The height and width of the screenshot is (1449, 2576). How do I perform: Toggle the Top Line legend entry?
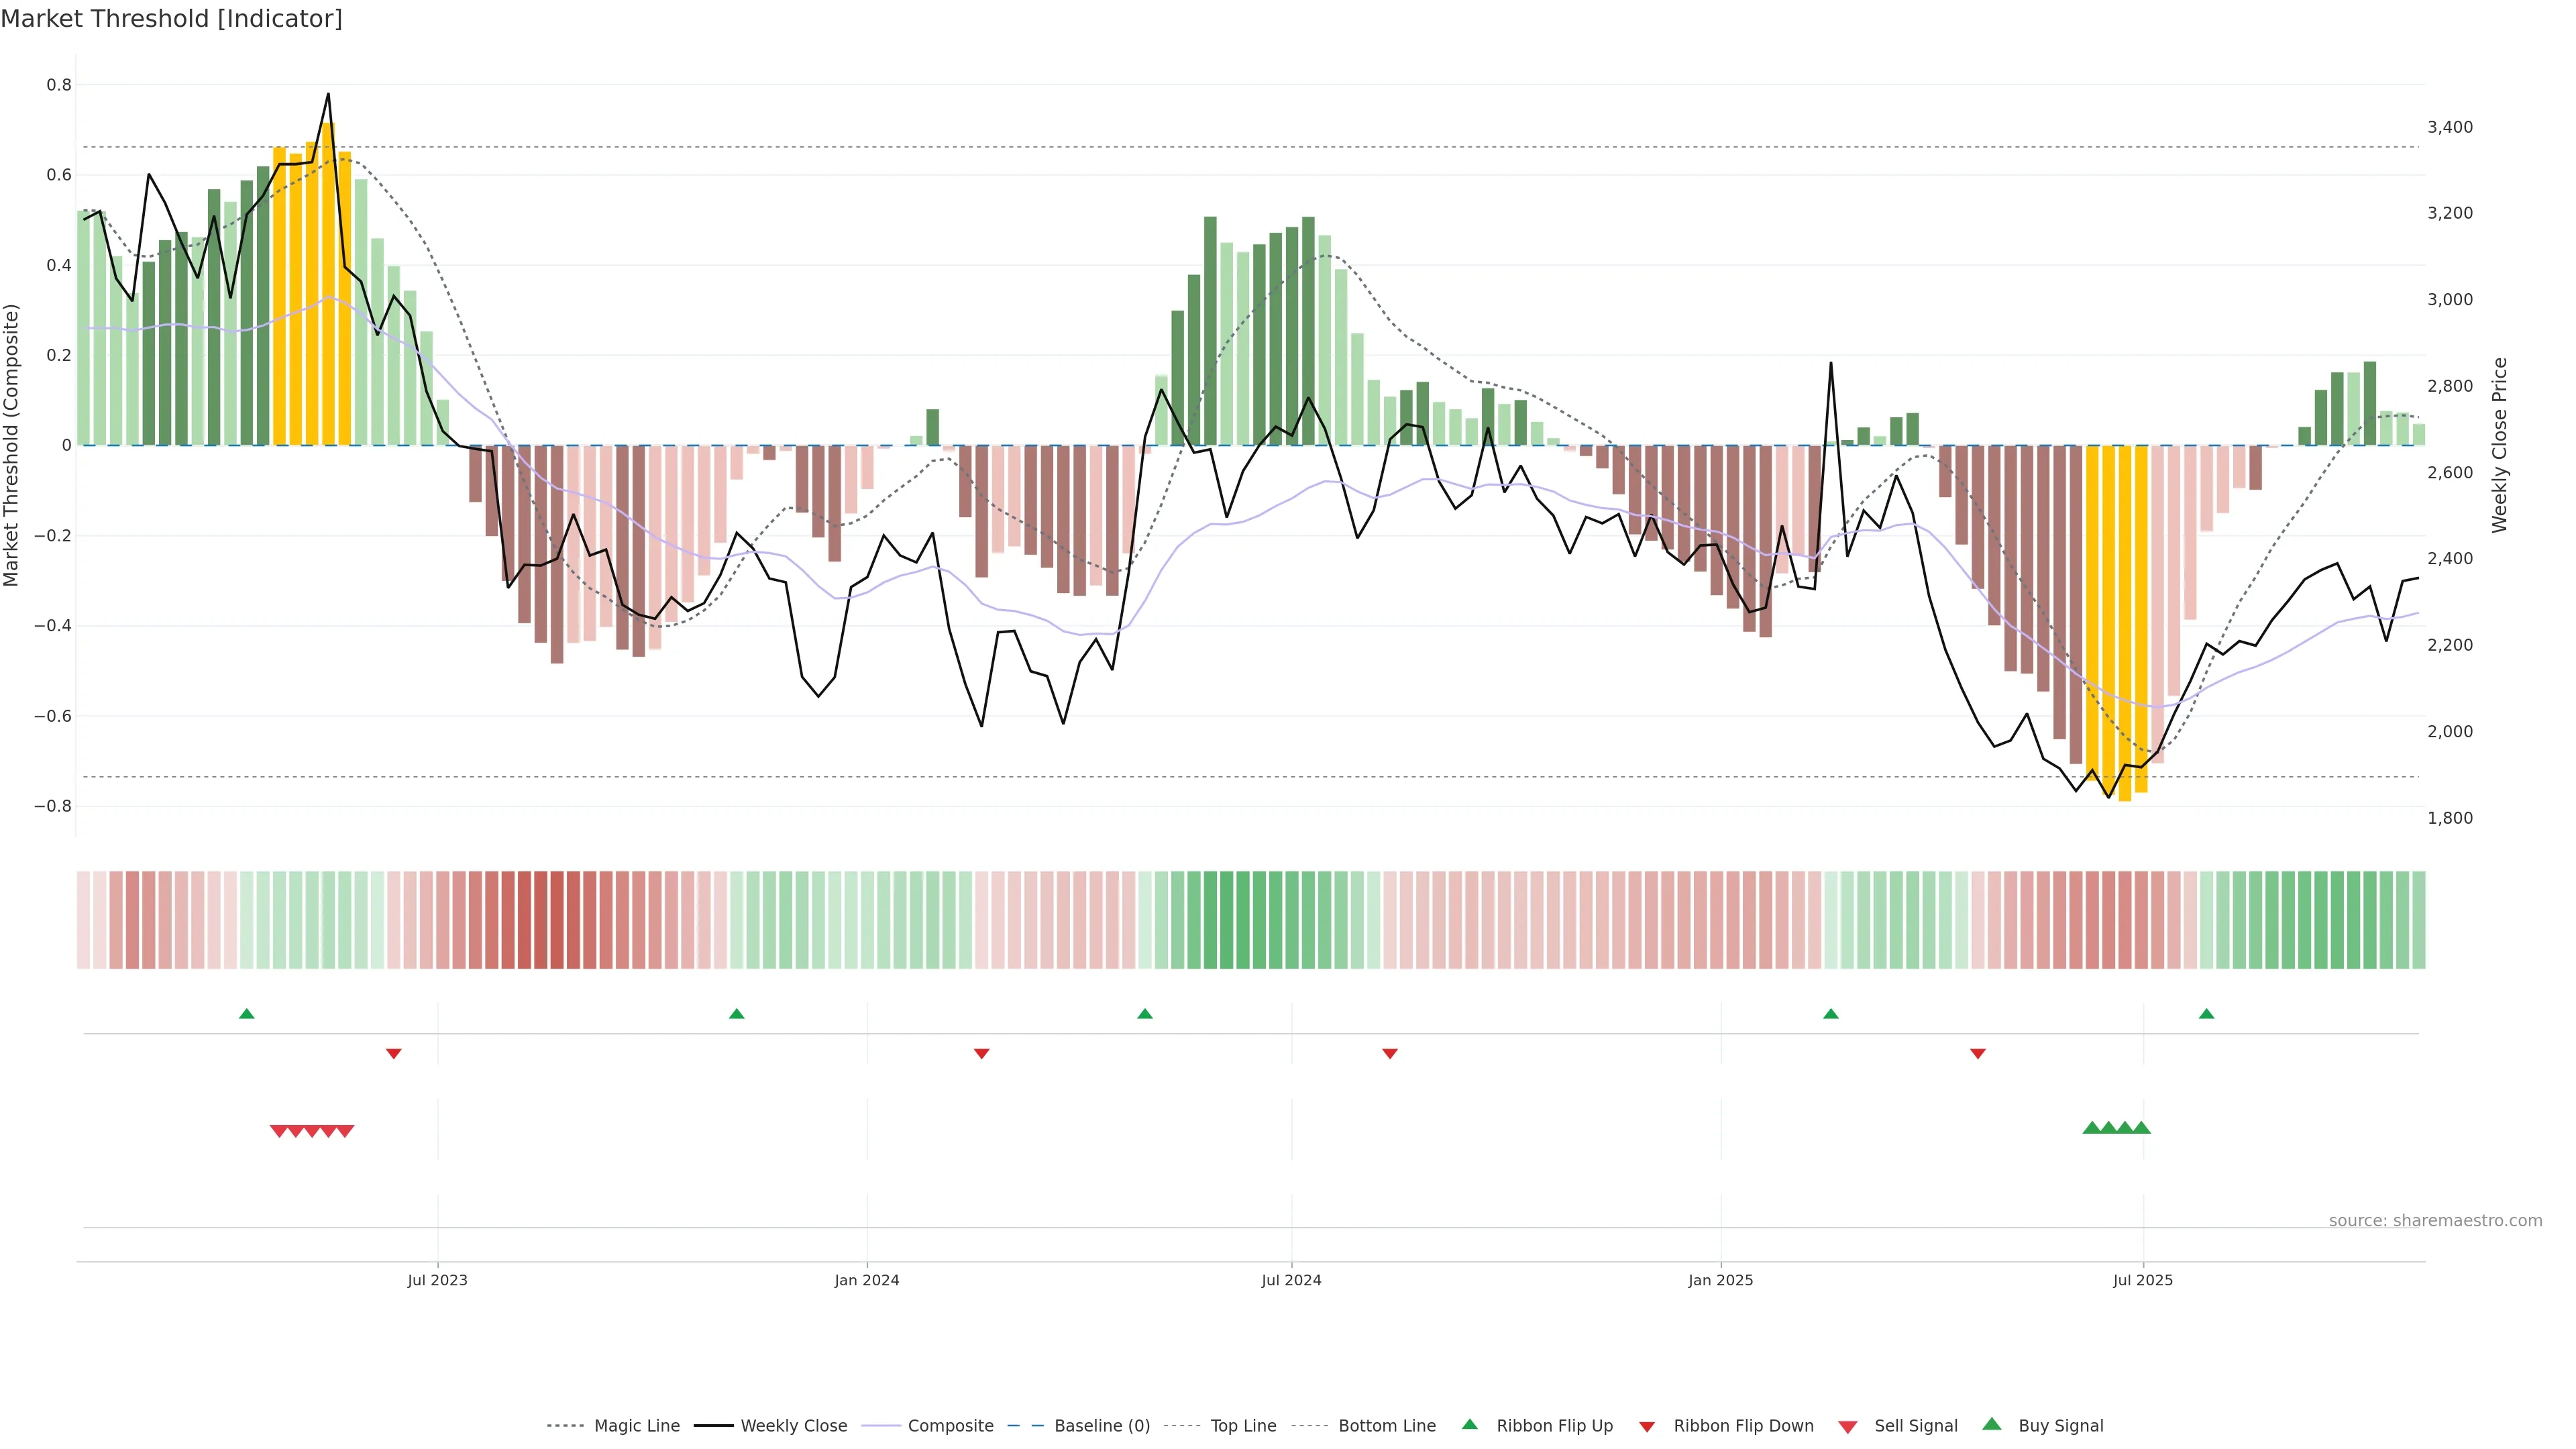point(1243,1426)
